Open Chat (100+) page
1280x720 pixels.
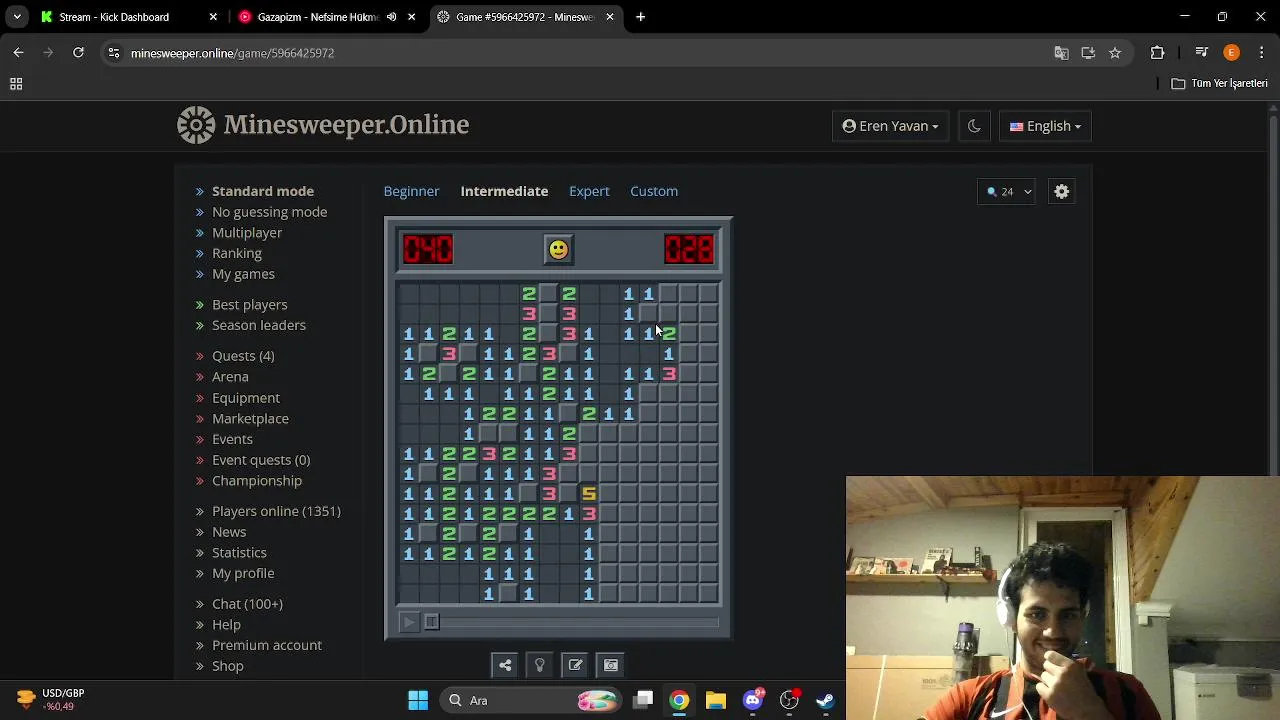point(247,604)
